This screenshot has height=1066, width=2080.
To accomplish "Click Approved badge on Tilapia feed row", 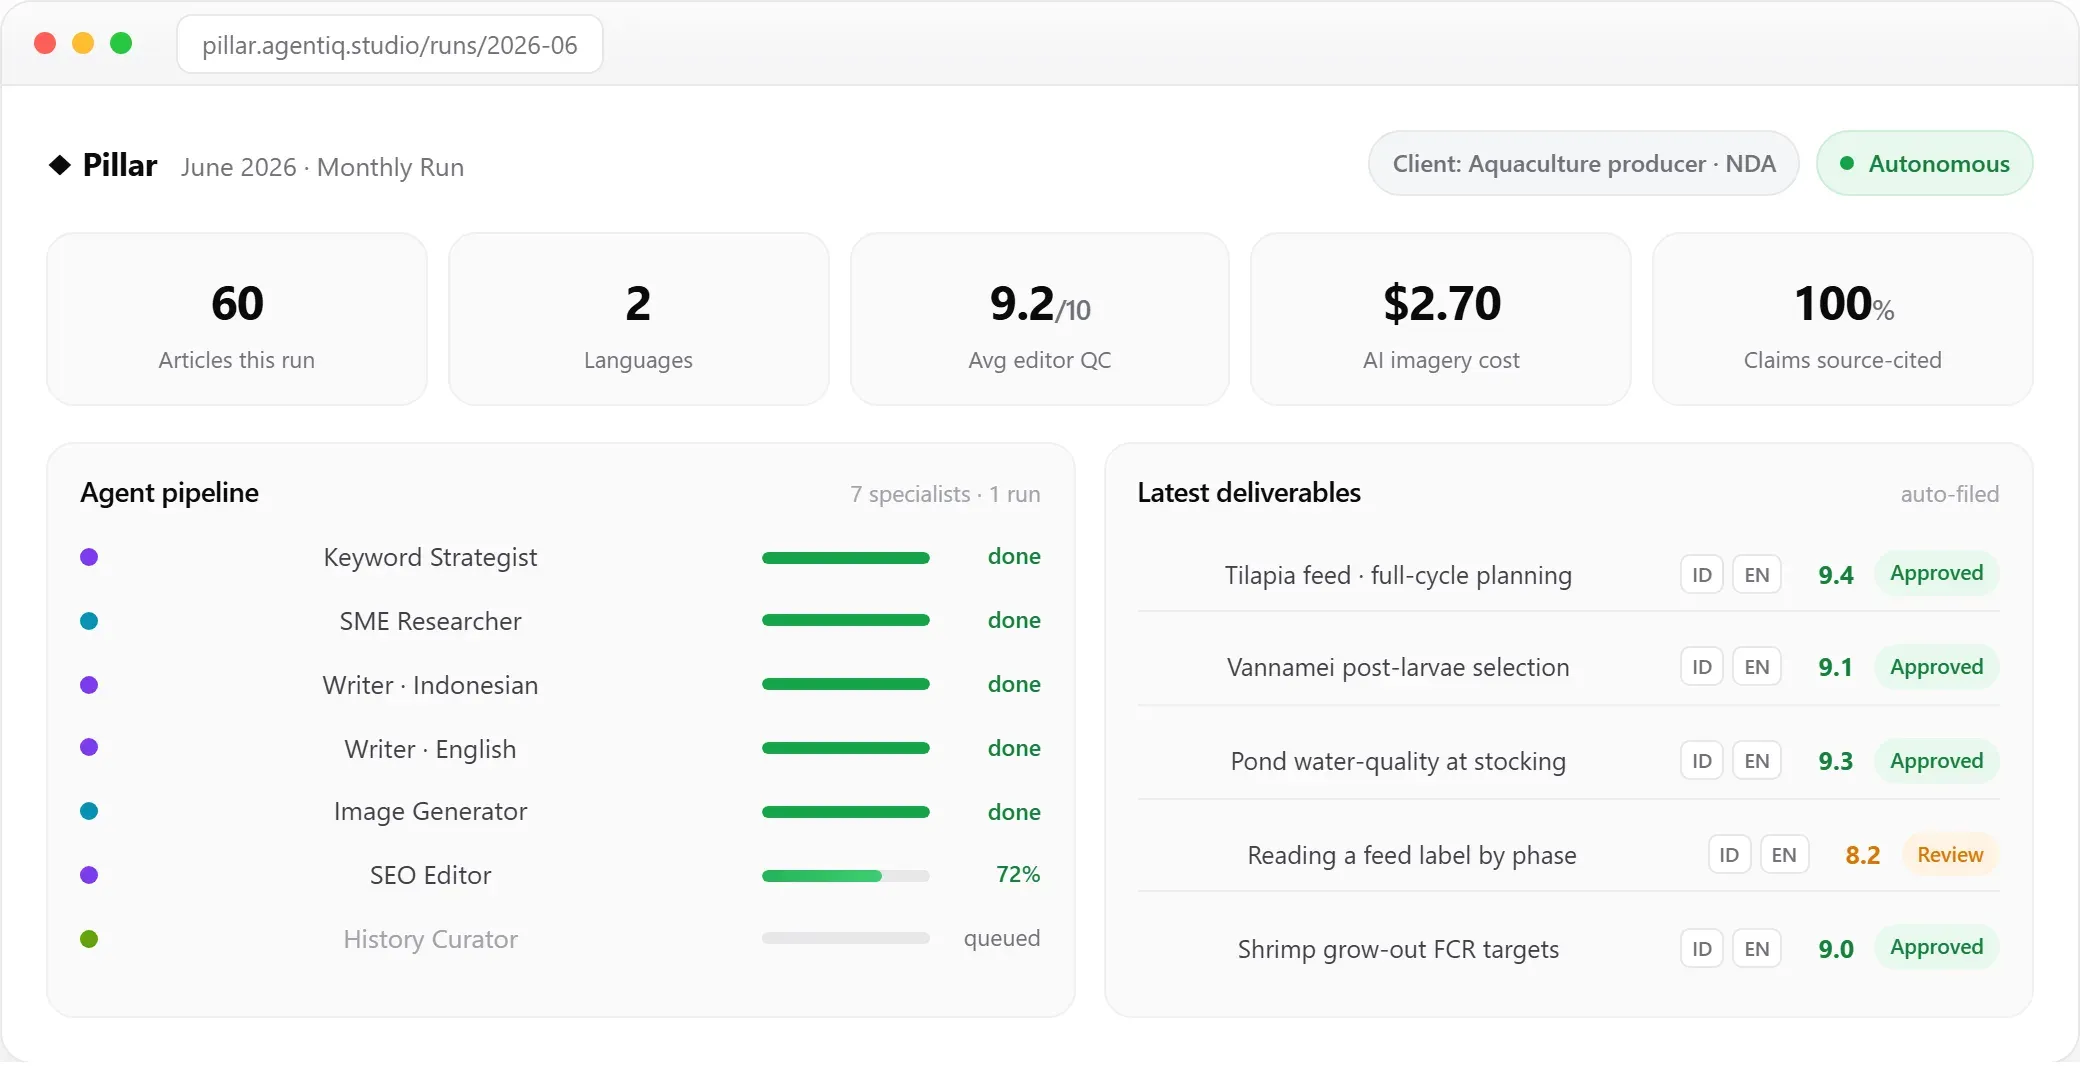I will click(1936, 573).
